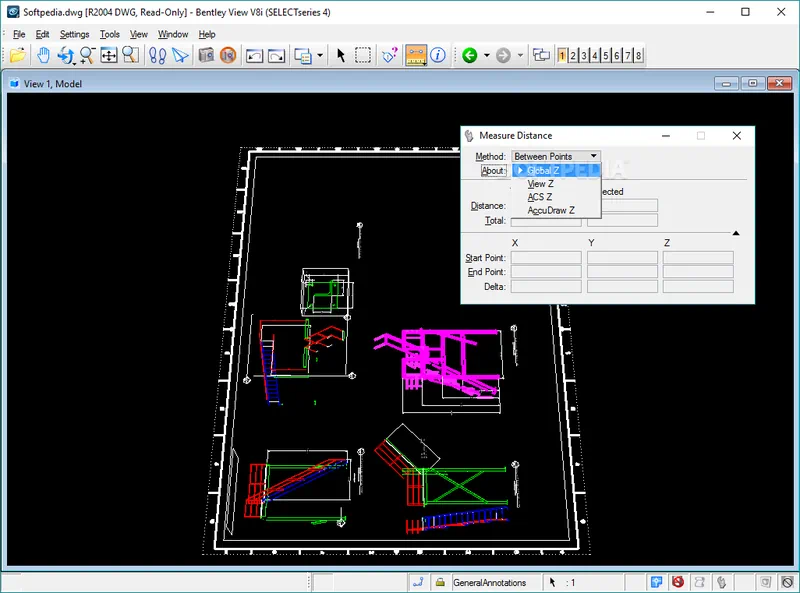Choose View Z in the About list
This screenshot has height=593, width=800.
[x=557, y=184]
